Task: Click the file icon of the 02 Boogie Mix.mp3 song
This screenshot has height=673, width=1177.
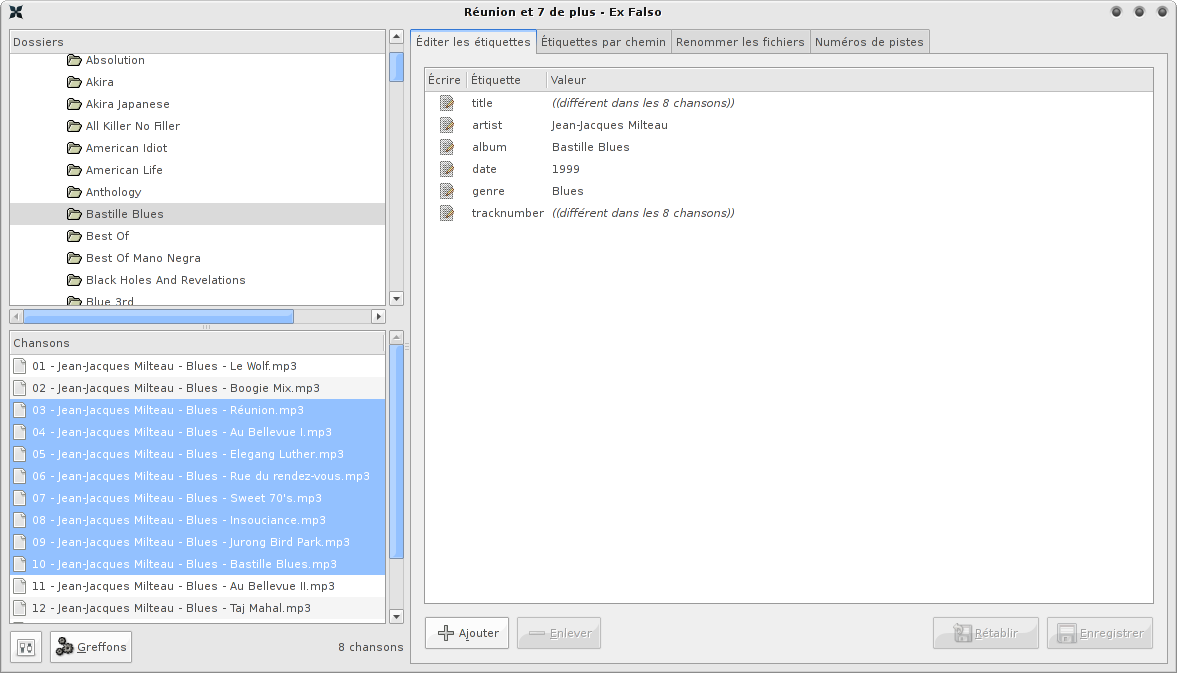Action: [x=20, y=388]
